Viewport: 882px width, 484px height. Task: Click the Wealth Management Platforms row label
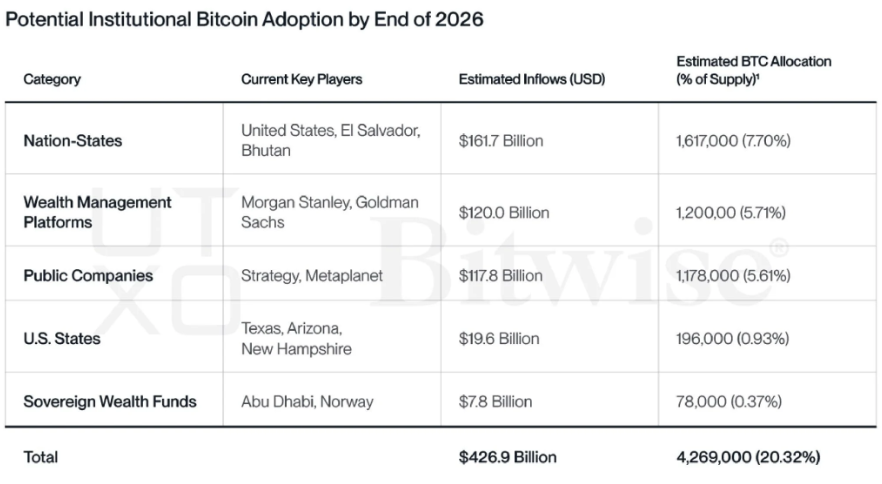(97, 212)
